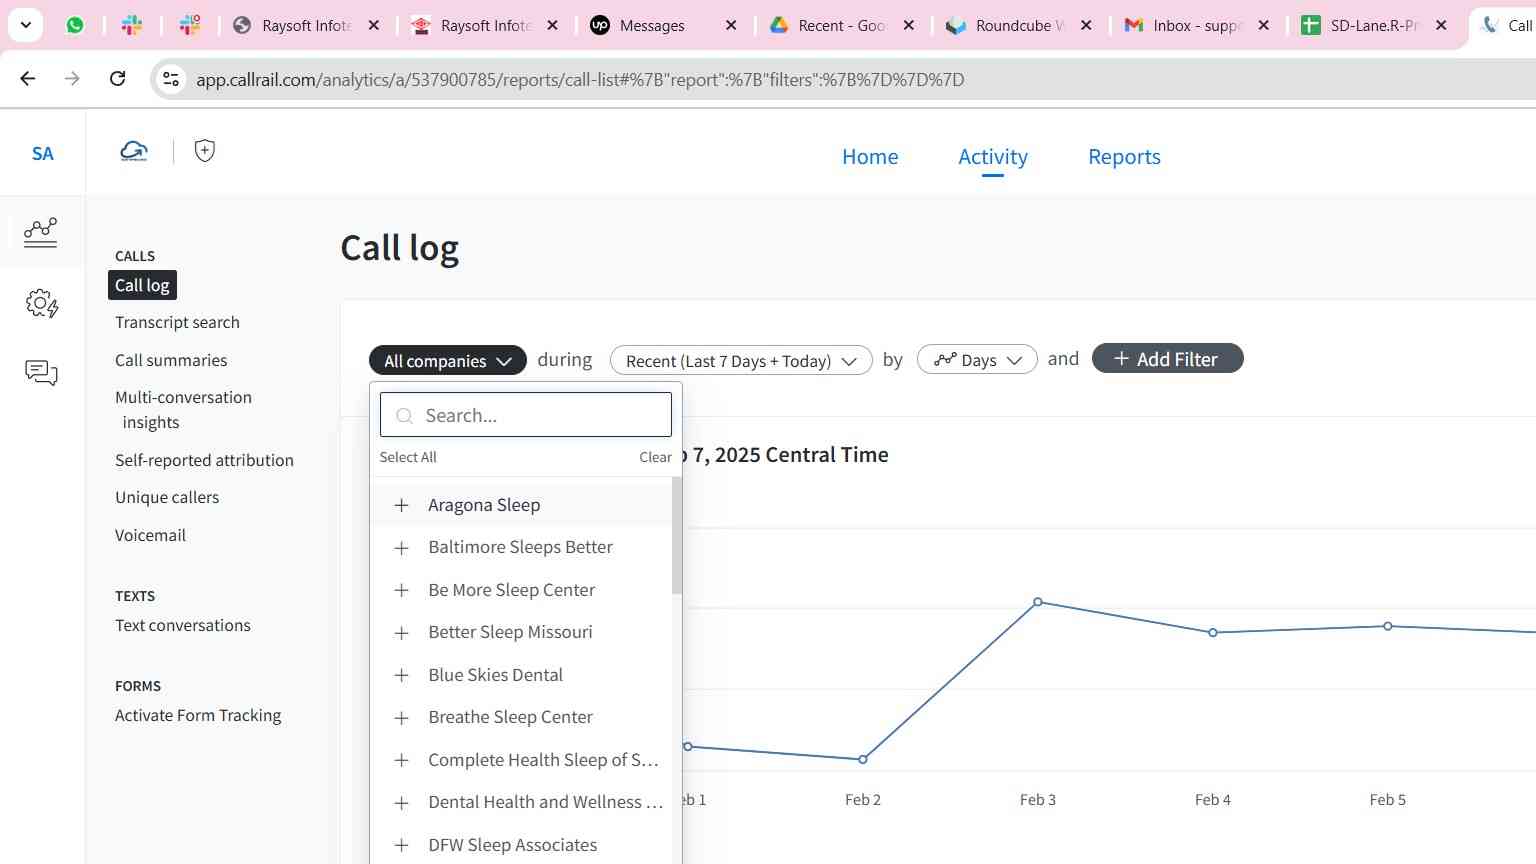This screenshot has height=864, width=1536.
Task: Close the Roundcube browser tab
Action: click(1086, 25)
